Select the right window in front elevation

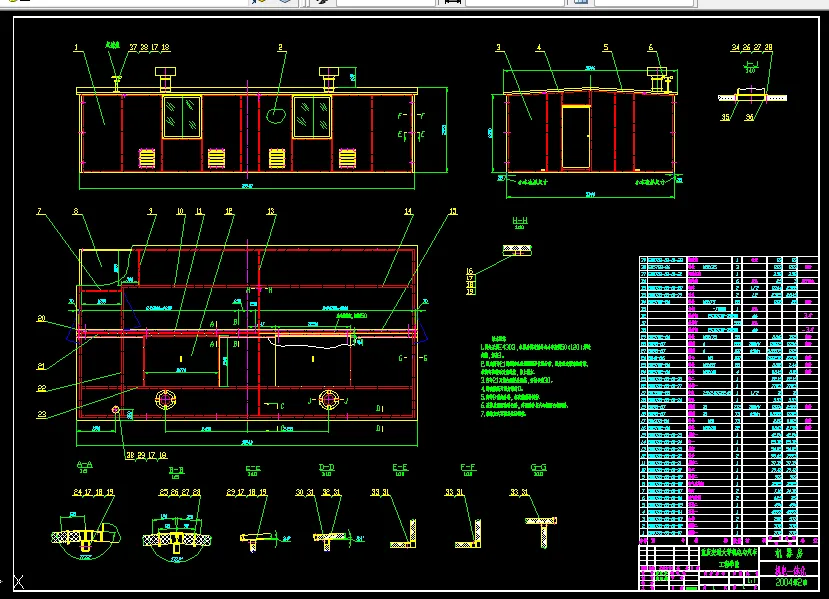point(312,117)
